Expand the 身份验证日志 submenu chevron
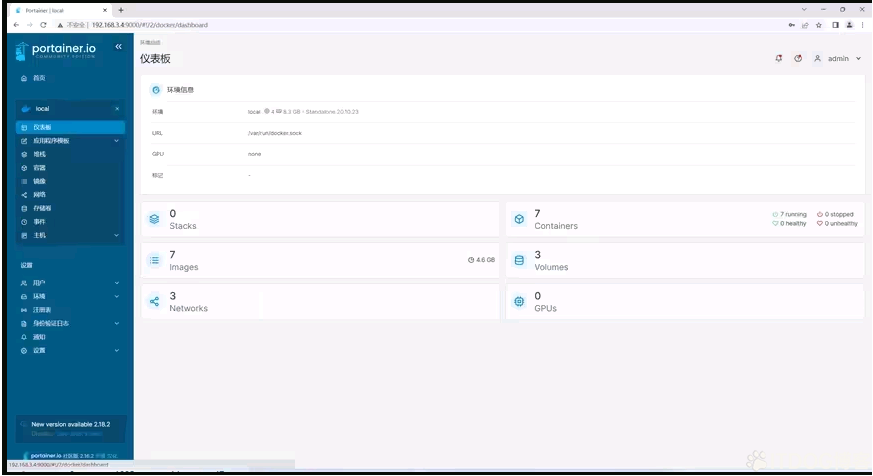 click(116, 323)
